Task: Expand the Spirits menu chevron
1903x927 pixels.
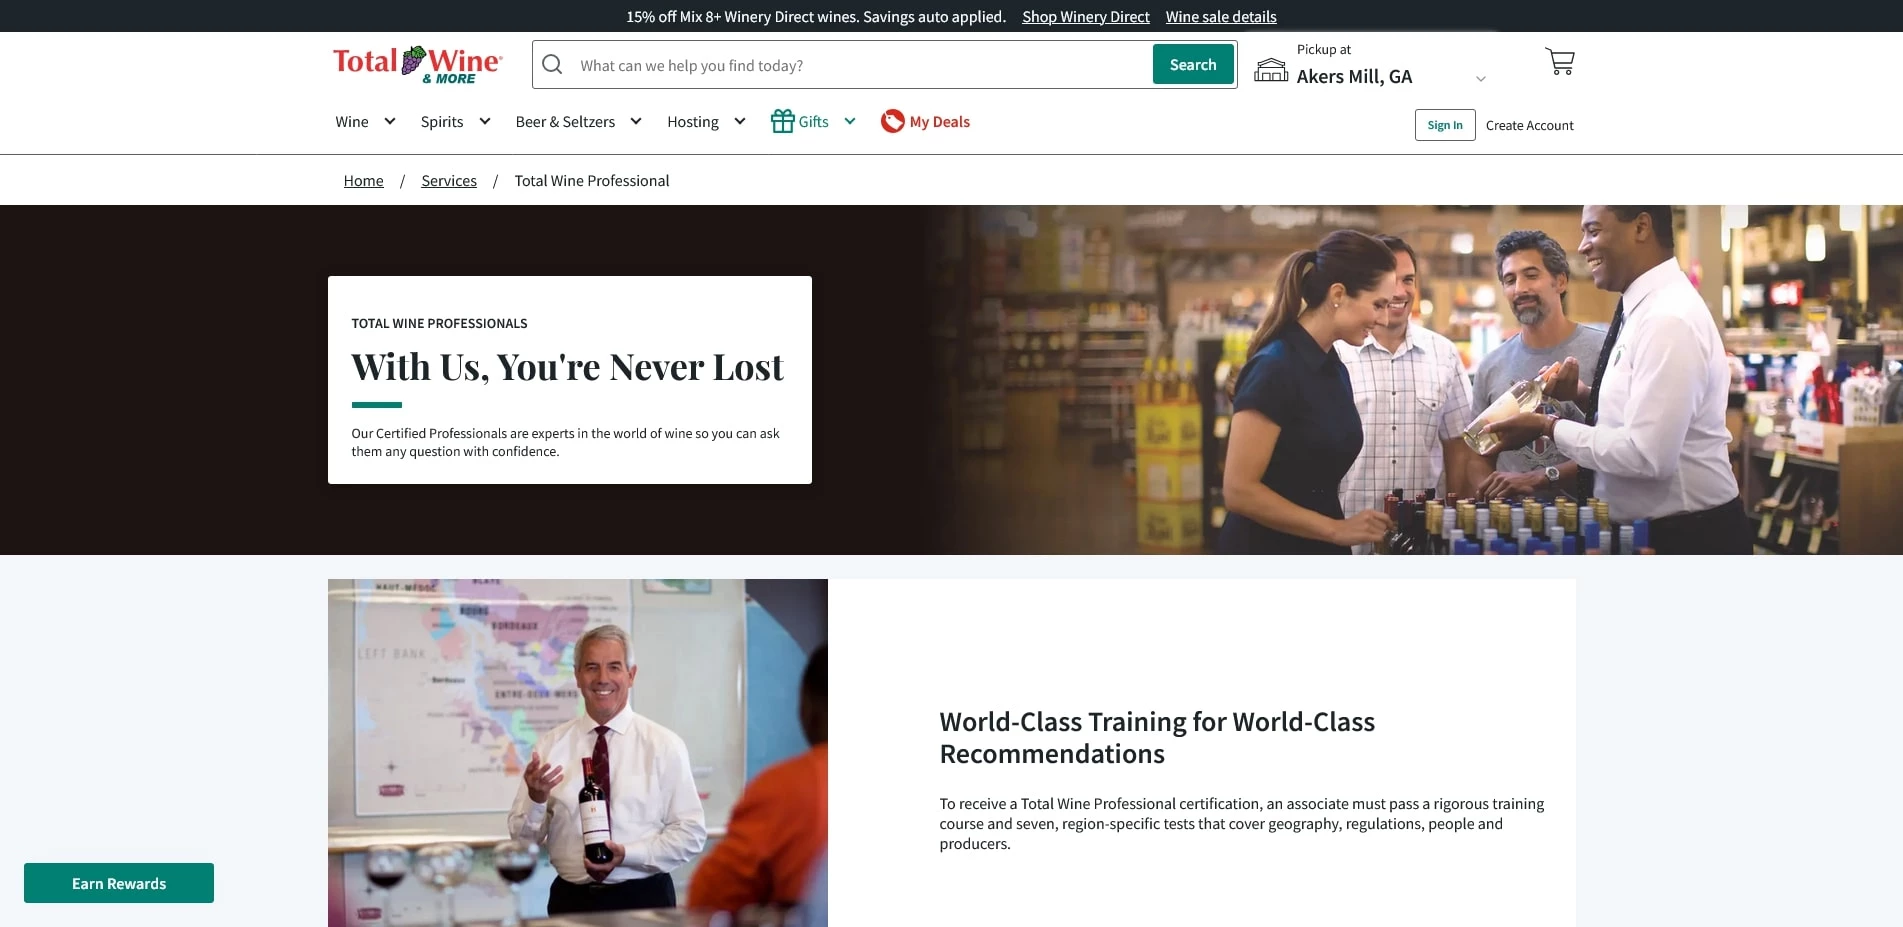Action: pyautogui.click(x=485, y=121)
